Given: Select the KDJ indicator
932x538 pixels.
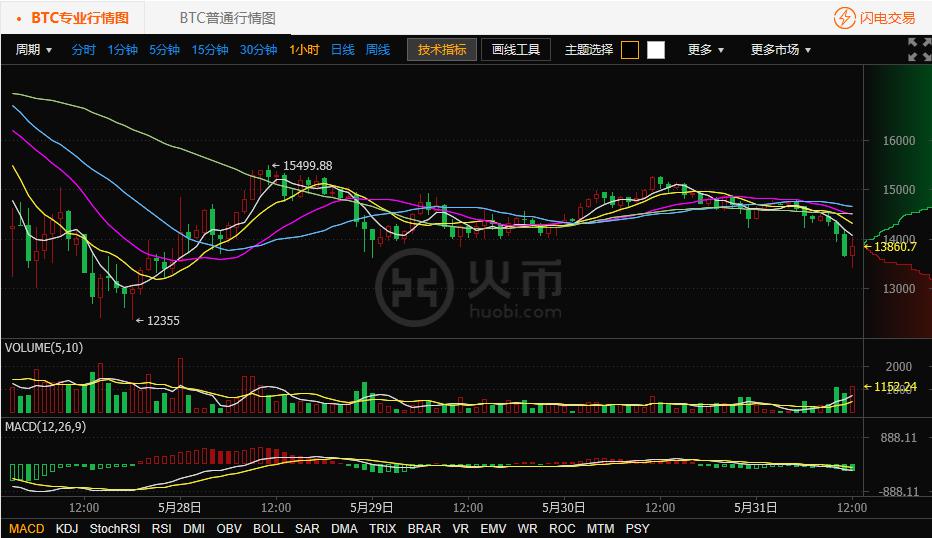Looking at the screenshot, I should [67, 528].
